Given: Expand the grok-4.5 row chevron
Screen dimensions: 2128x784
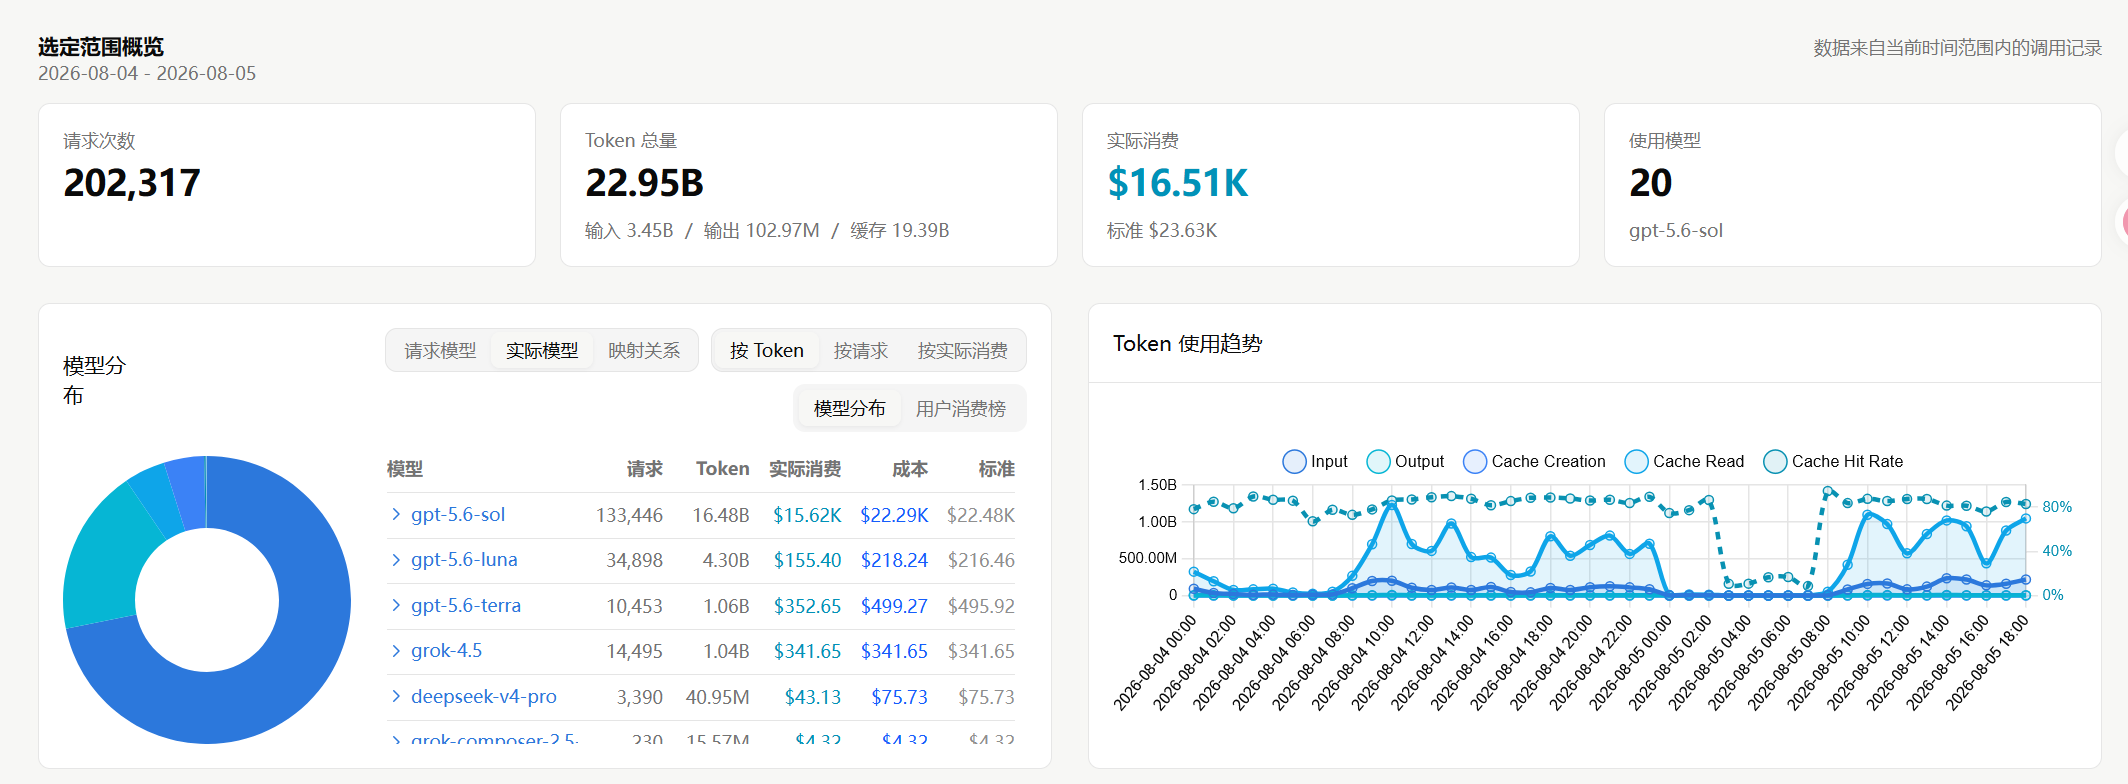Looking at the screenshot, I should coord(396,650).
